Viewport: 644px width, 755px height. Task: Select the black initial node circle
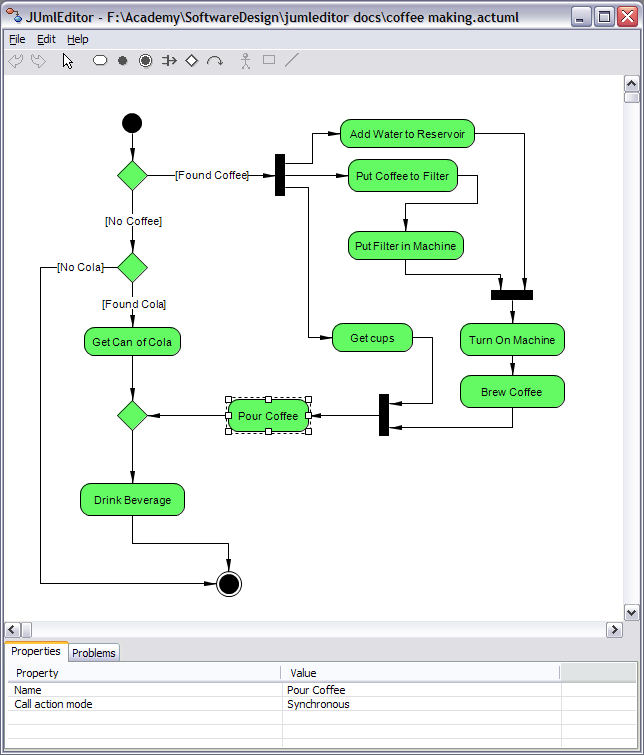click(x=132, y=123)
